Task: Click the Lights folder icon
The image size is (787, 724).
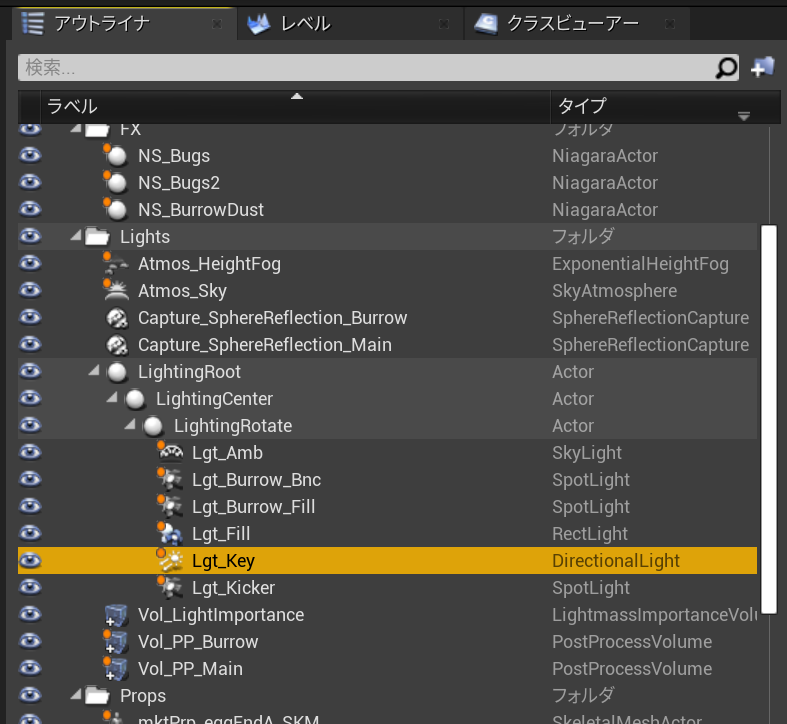Action: pos(97,236)
